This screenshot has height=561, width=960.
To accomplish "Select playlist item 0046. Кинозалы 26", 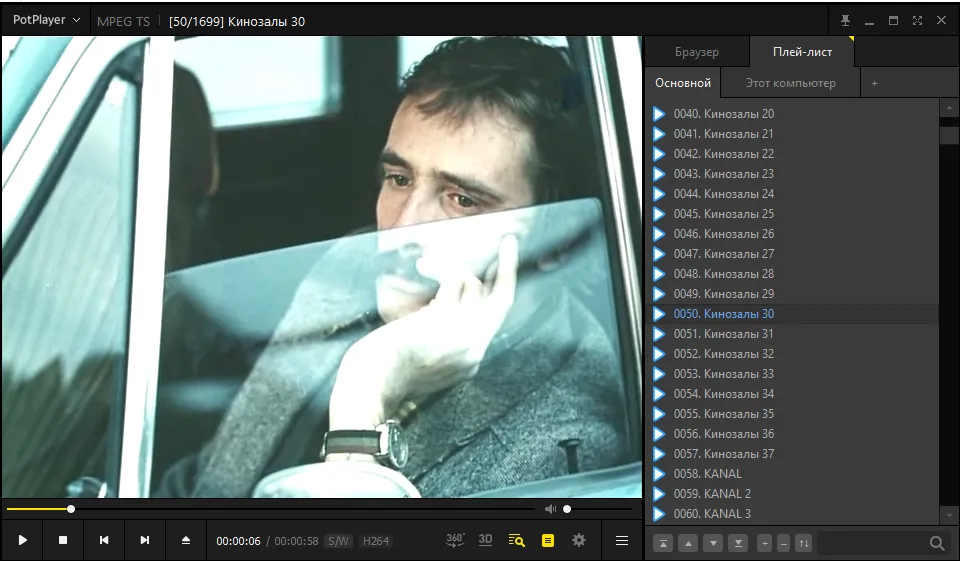I will click(792, 234).
